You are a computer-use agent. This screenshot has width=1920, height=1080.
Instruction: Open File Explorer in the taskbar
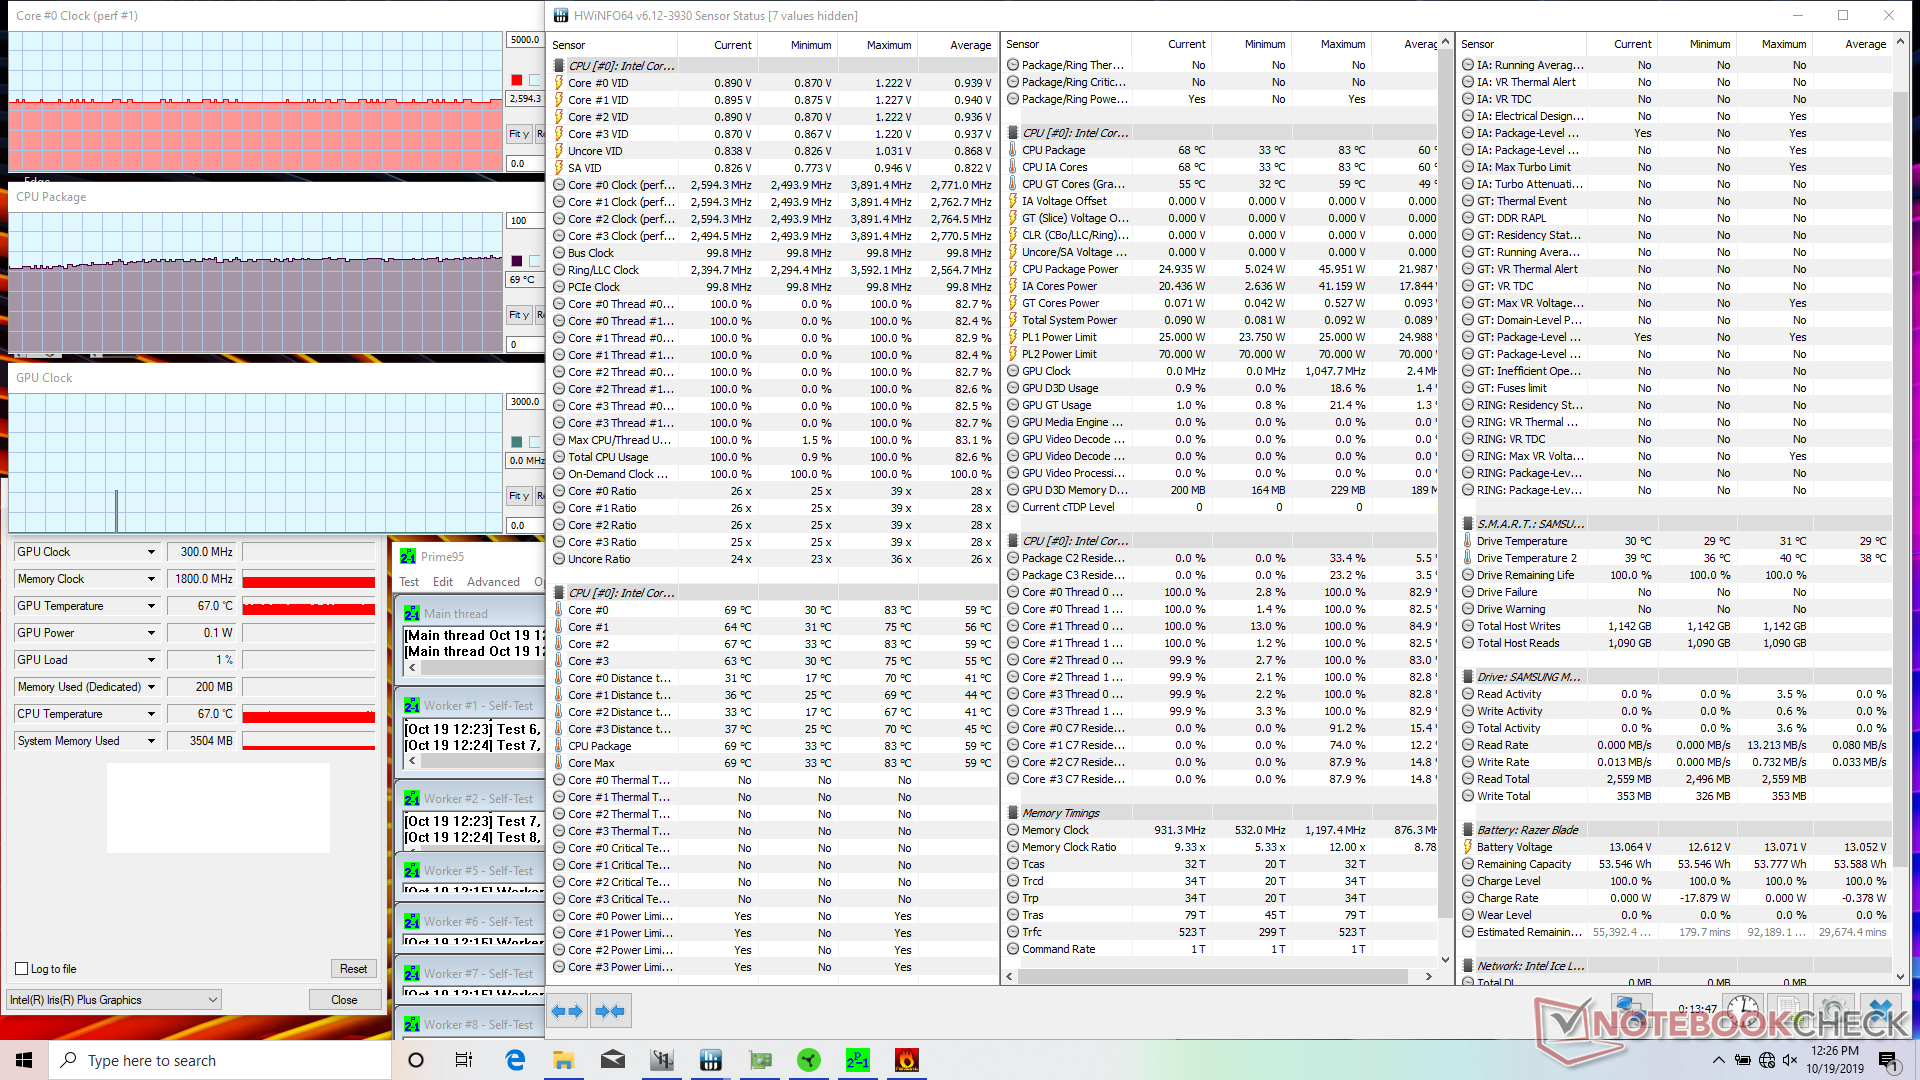[x=563, y=1060]
